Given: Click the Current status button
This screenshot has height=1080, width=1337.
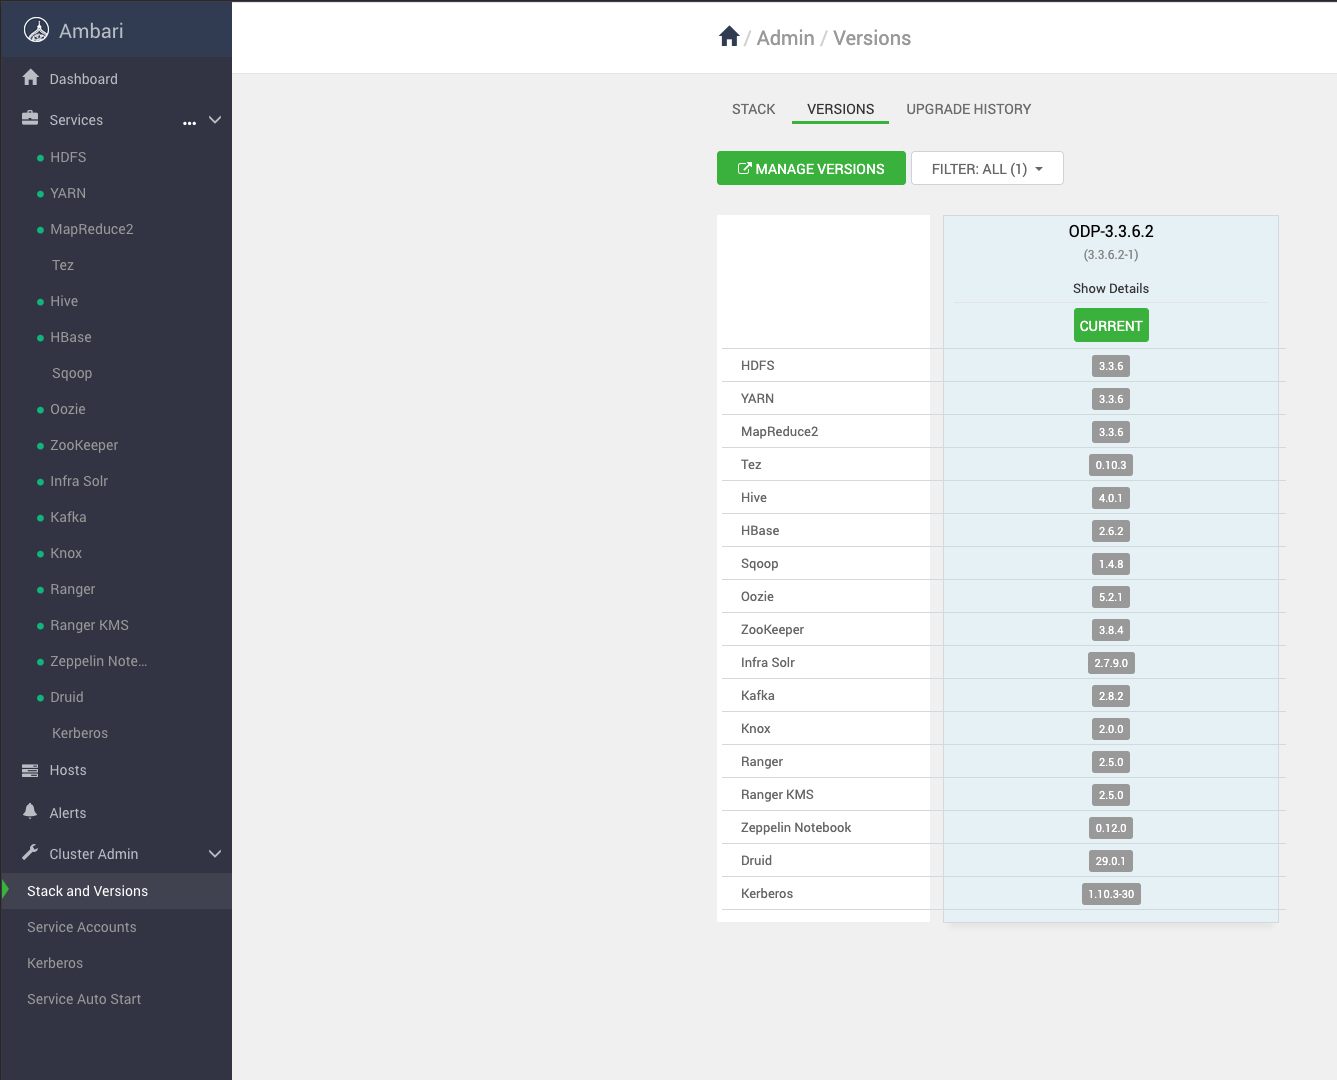Looking at the screenshot, I should tap(1111, 325).
